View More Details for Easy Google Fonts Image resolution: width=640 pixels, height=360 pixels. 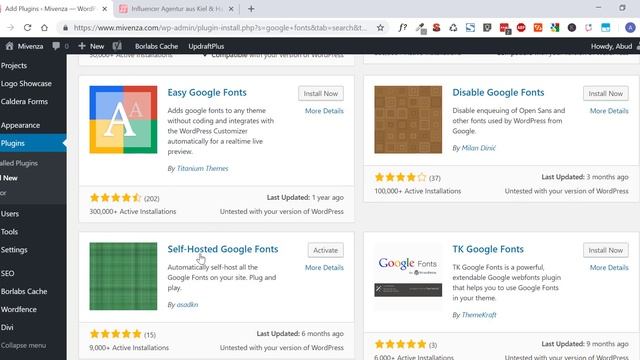pos(324,111)
